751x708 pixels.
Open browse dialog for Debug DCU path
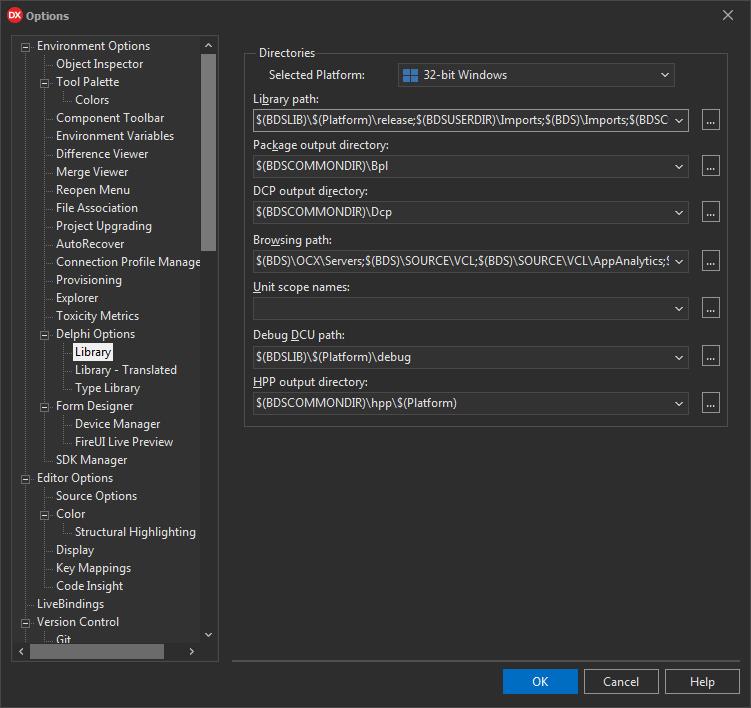[x=710, y=357]
